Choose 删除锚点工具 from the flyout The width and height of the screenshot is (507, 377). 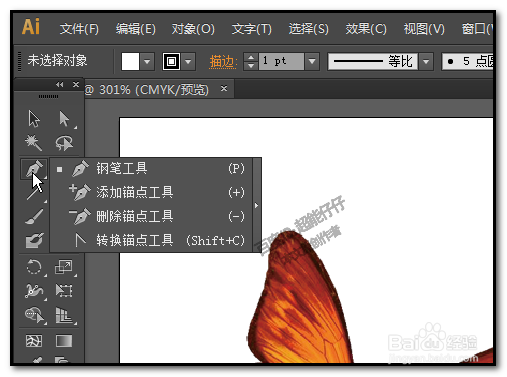coord(151,217)
